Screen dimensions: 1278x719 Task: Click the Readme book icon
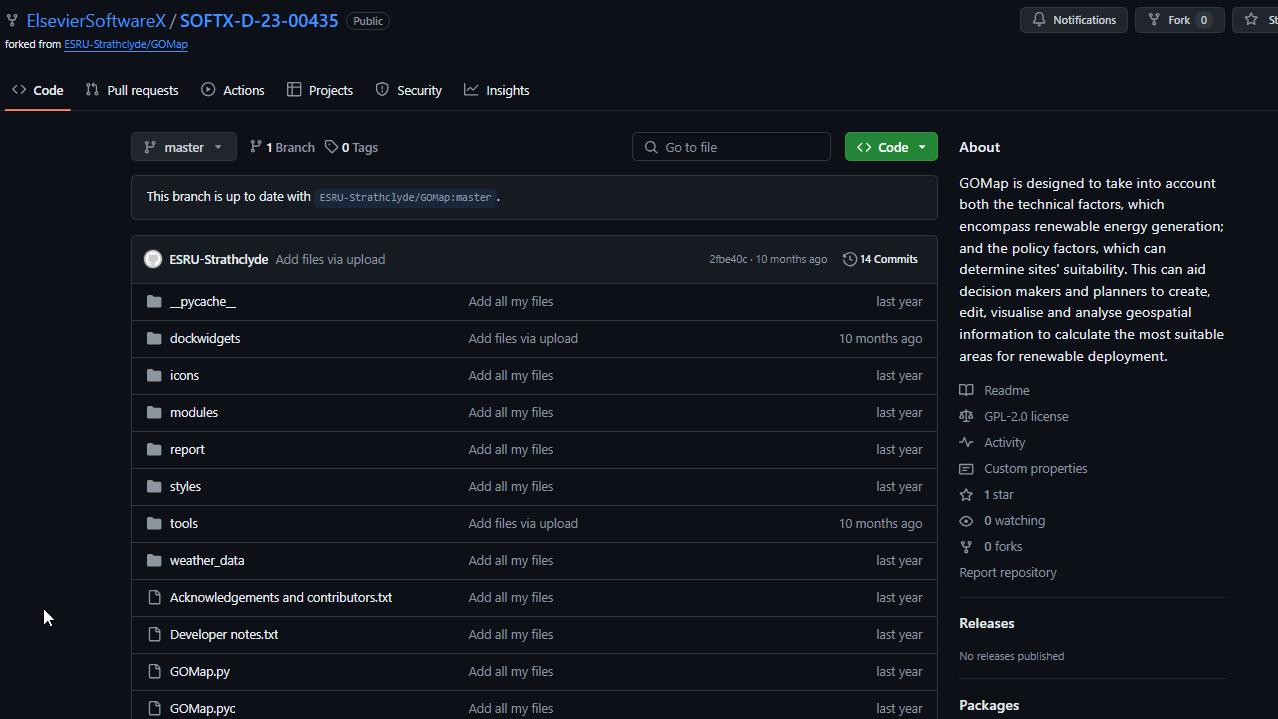[x=966, y=390]
